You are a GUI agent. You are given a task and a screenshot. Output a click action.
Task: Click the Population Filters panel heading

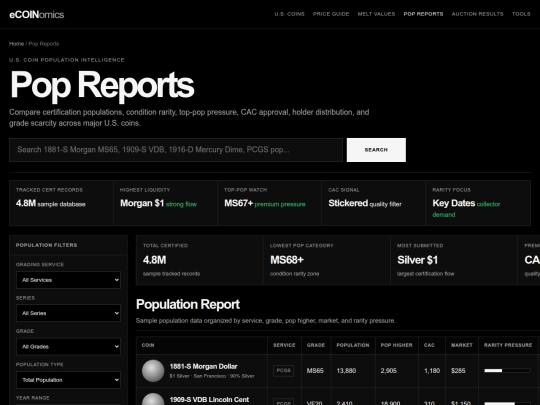(46, 245)
